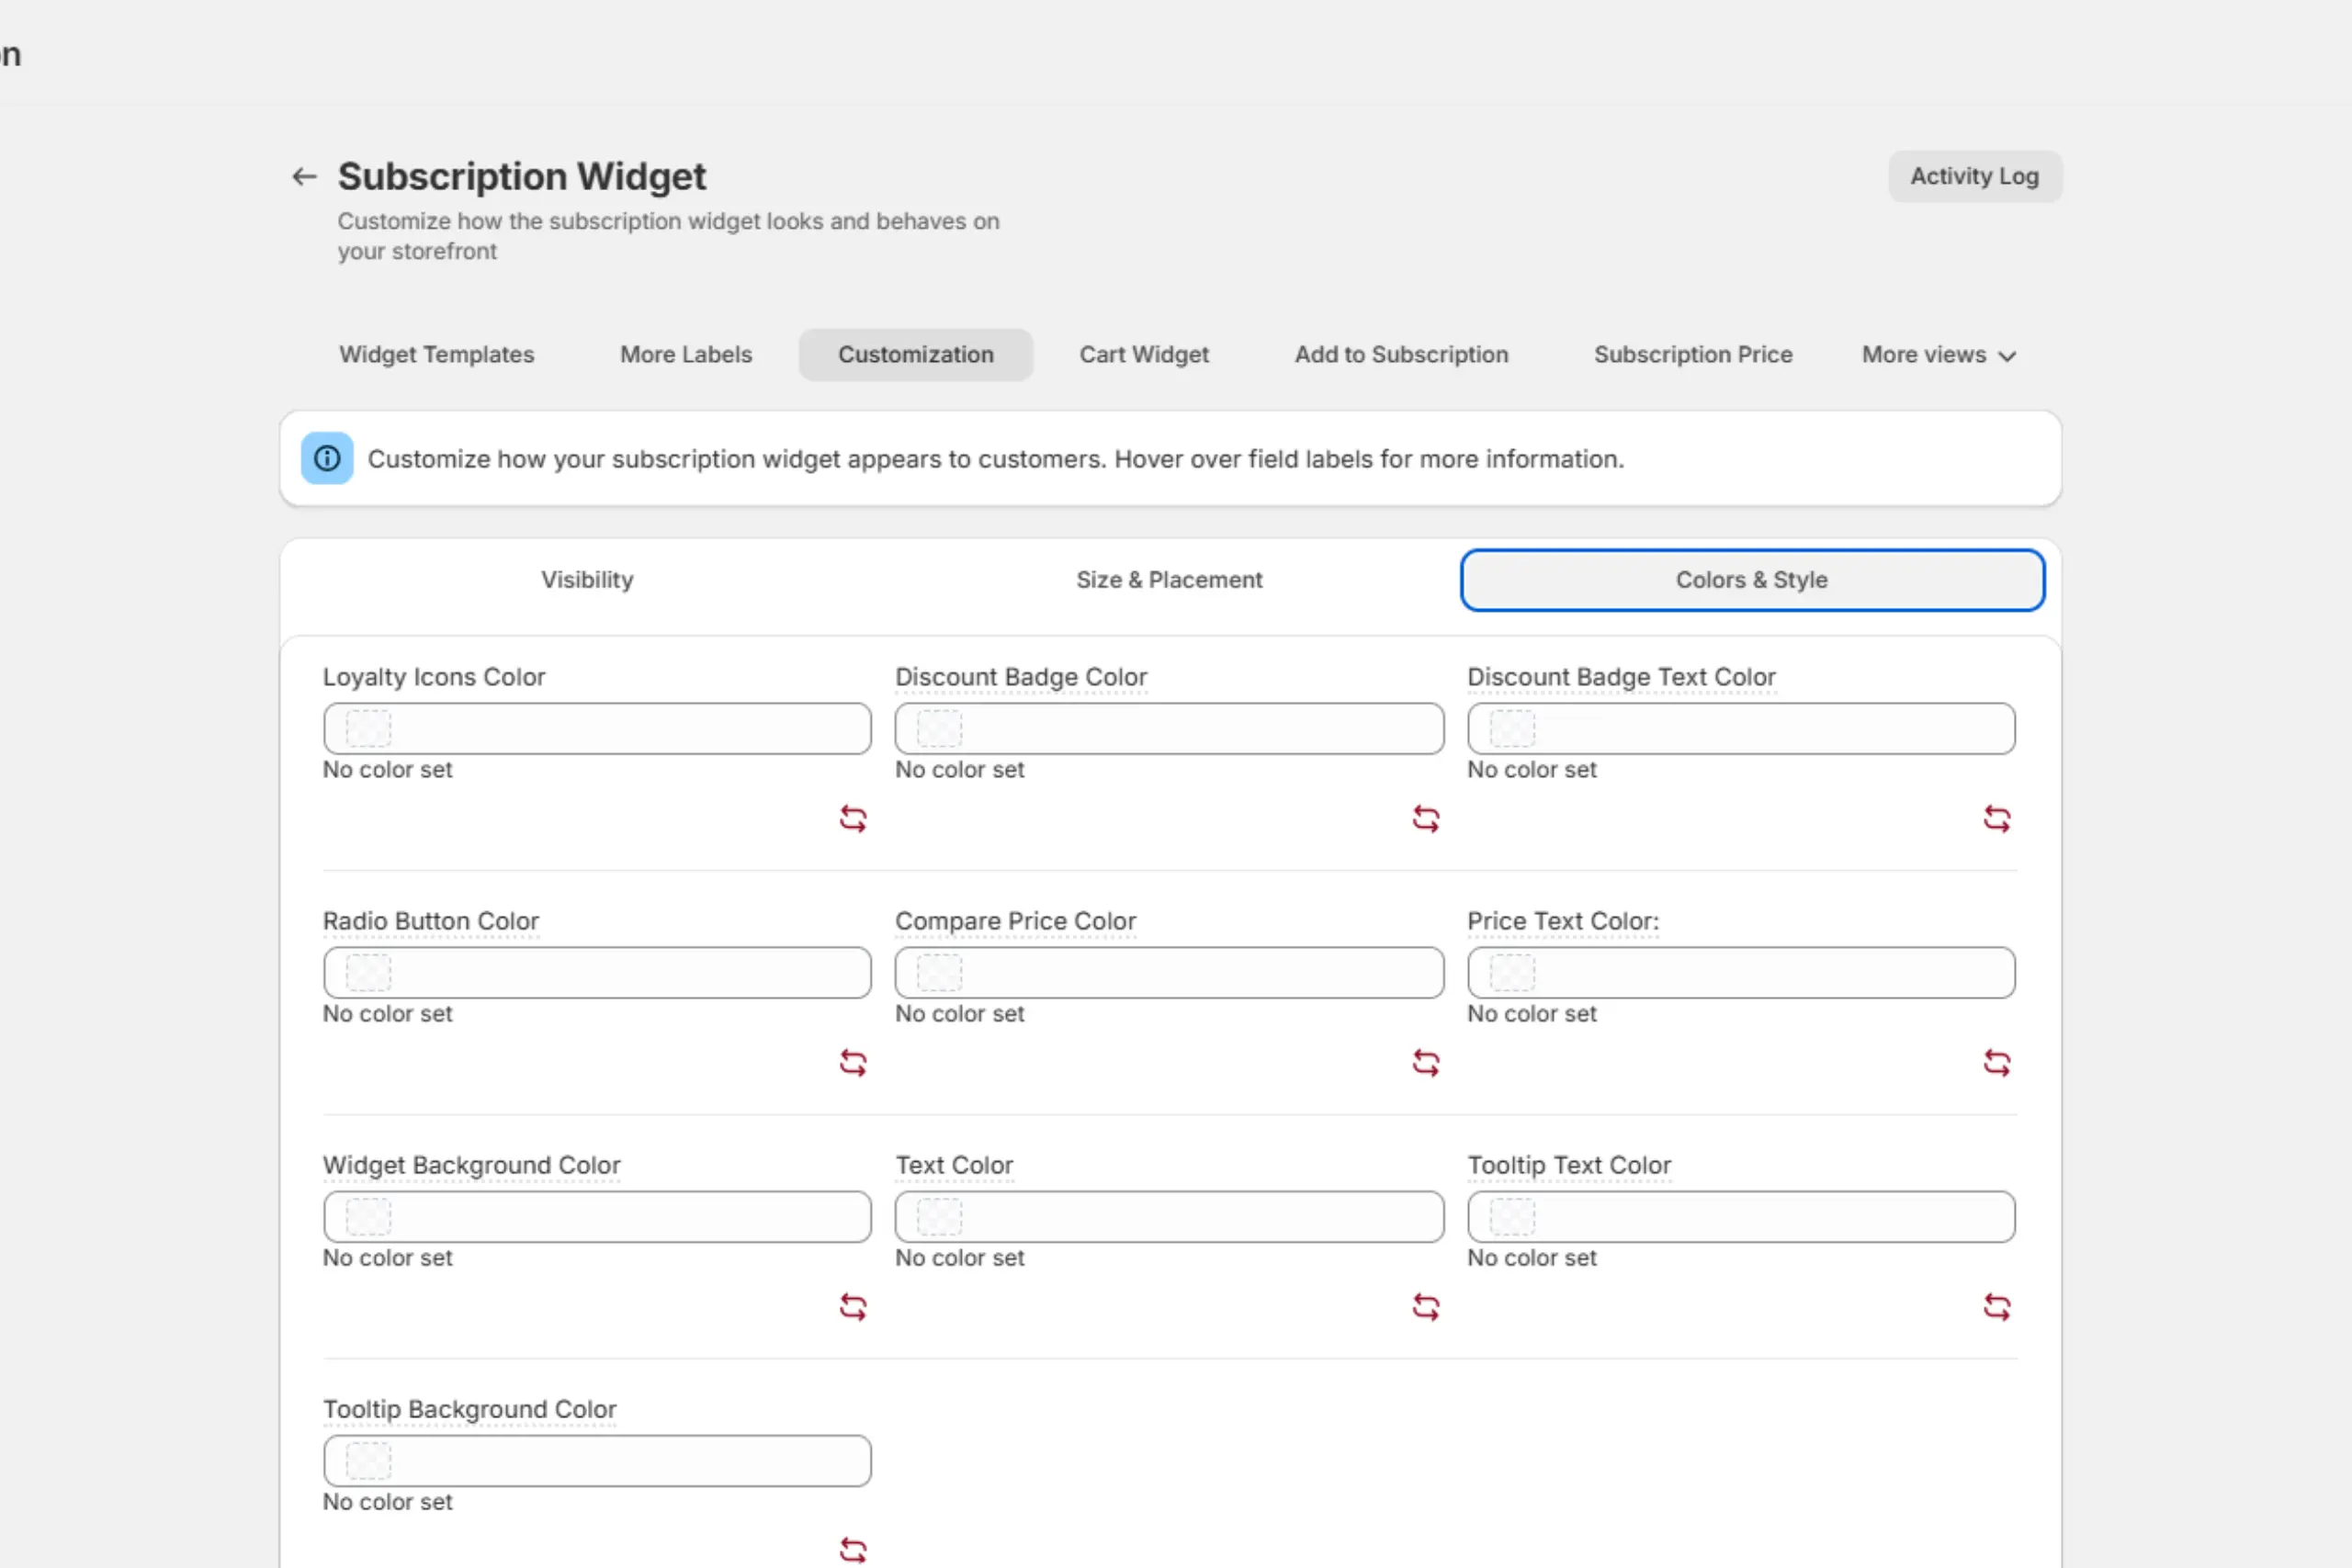The height and width of the screenshot is (1568, 2352).
Task: Reset the Widget Background Color
Action: (x=853, y=1307)
